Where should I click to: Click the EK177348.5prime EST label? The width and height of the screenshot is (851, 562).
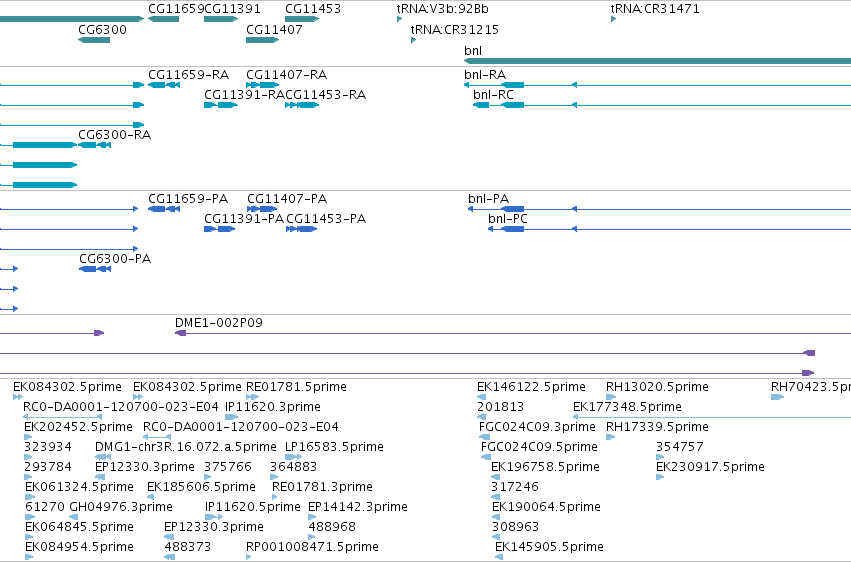(627, 407)
